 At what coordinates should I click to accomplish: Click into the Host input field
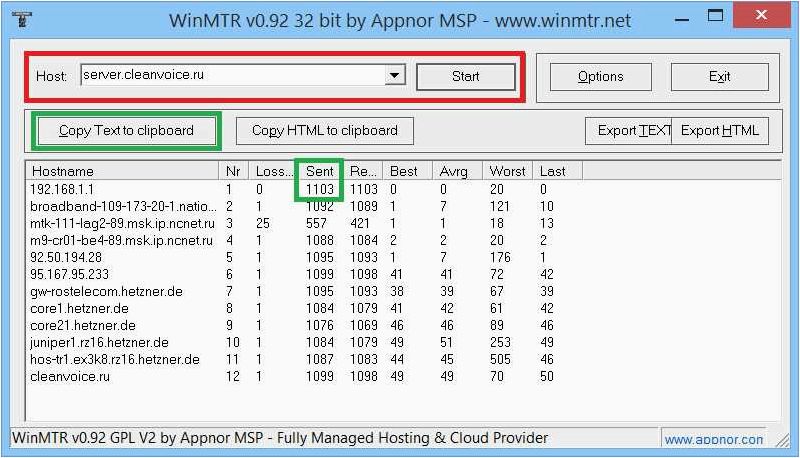point(233,75)
